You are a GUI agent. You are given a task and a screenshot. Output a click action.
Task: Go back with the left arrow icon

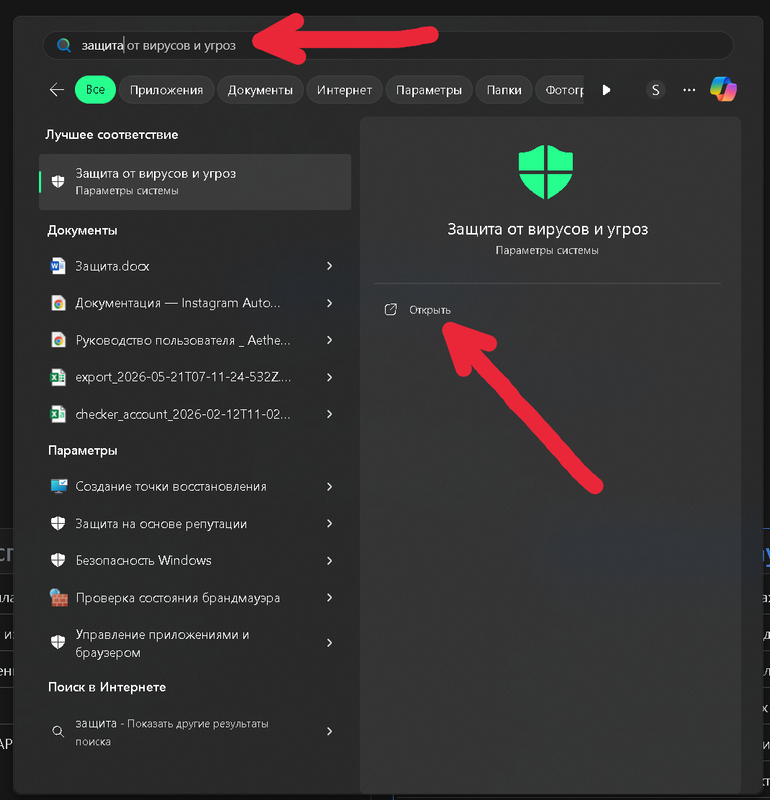57,90
